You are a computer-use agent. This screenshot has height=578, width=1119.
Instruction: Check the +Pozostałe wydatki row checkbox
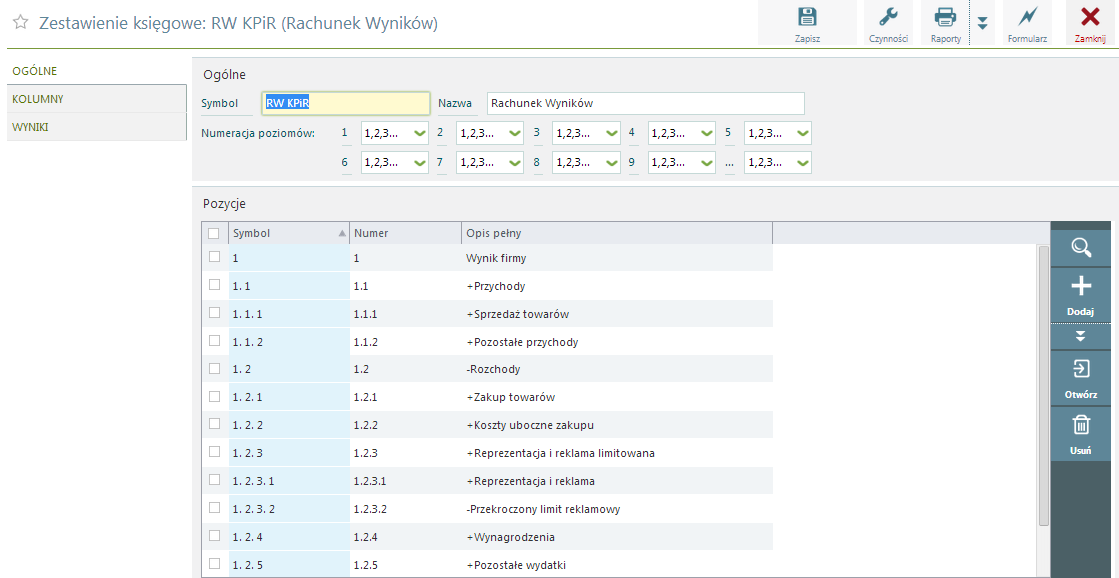(x=214, y=564)
